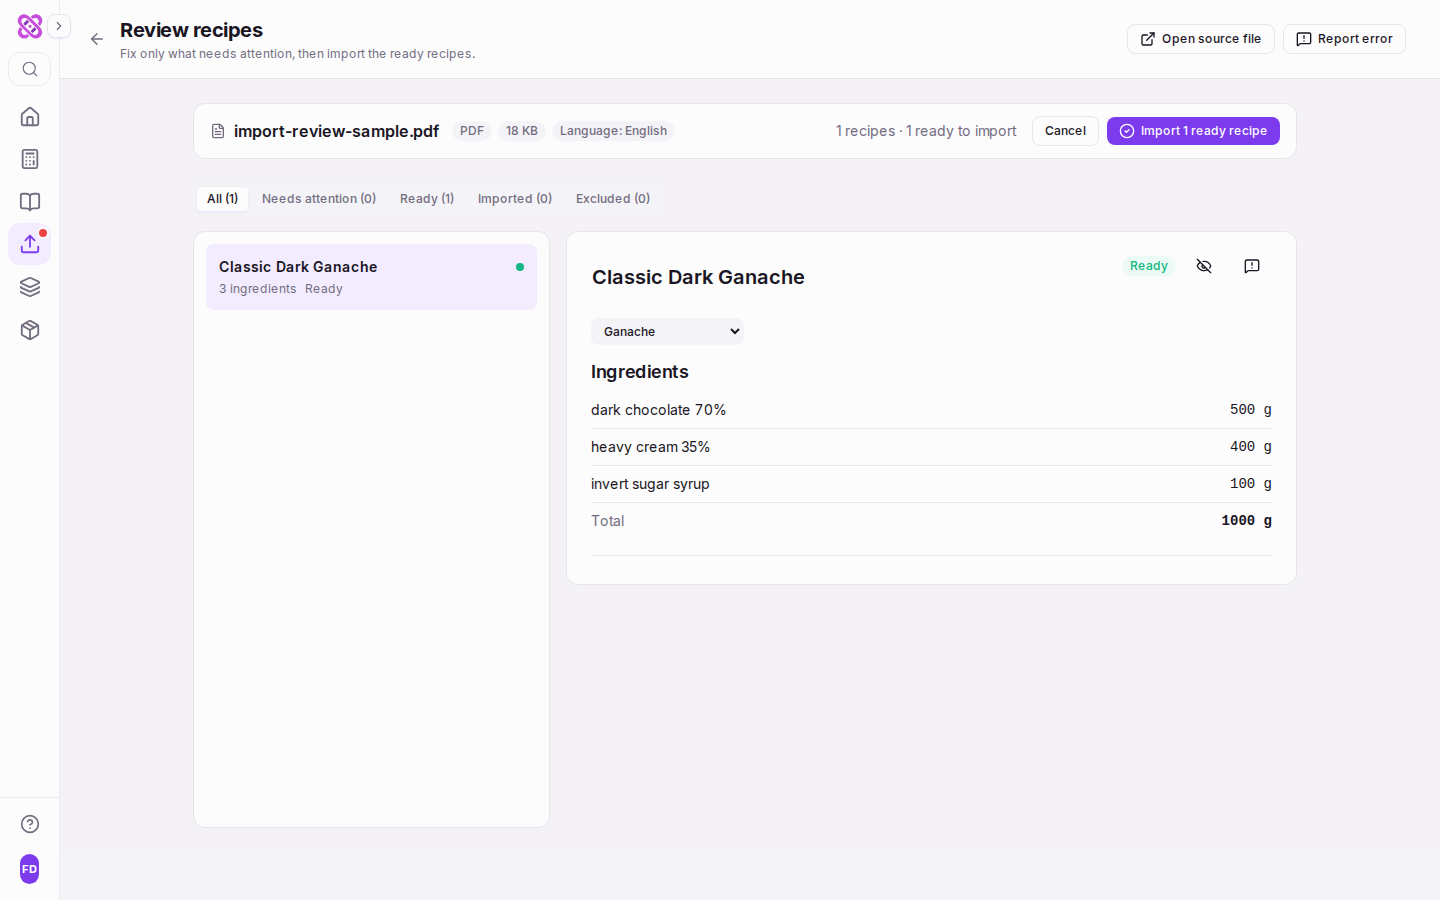This screenshot has width=1440, height=900.
Task: Open the recipe book icon in sidebar
Action: (30, 202)
